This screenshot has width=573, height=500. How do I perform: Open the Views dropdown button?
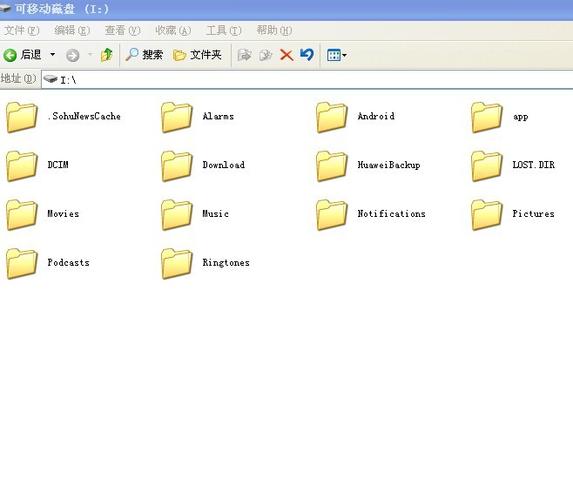click(337, 55)
